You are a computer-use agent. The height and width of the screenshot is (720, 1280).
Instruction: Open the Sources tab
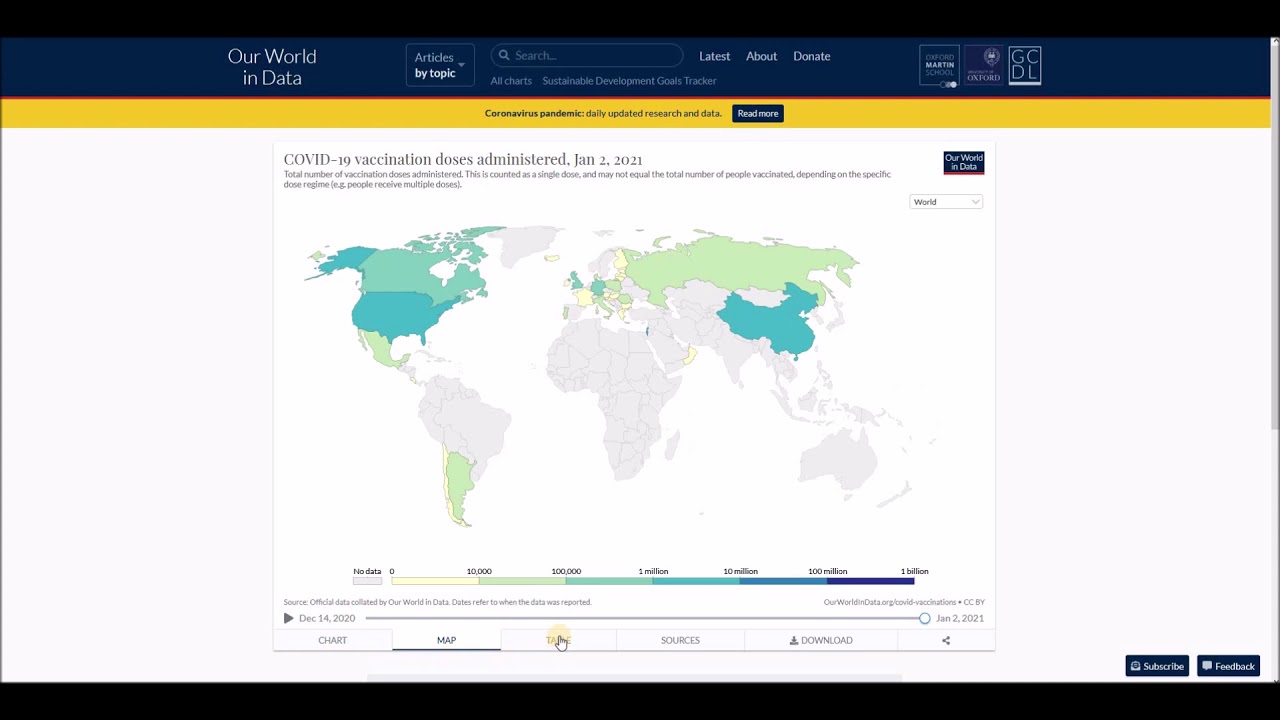coord(680,640)
